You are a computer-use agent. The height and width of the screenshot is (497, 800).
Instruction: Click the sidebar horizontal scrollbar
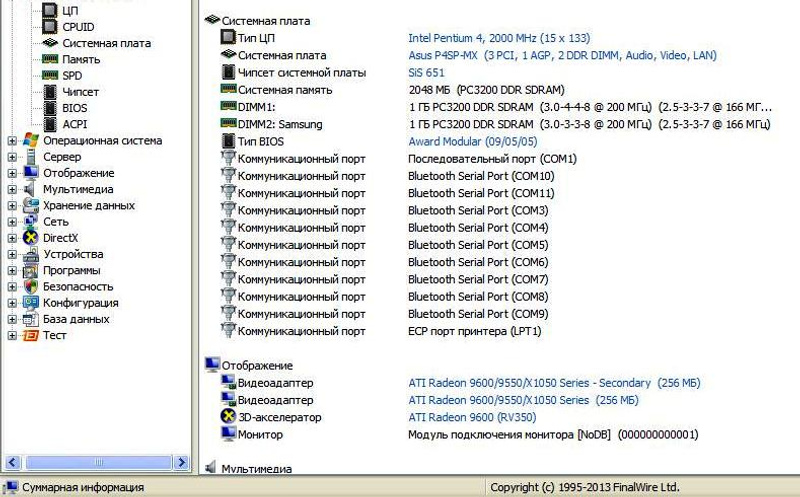pyautogui.click(x=95, y=461)
